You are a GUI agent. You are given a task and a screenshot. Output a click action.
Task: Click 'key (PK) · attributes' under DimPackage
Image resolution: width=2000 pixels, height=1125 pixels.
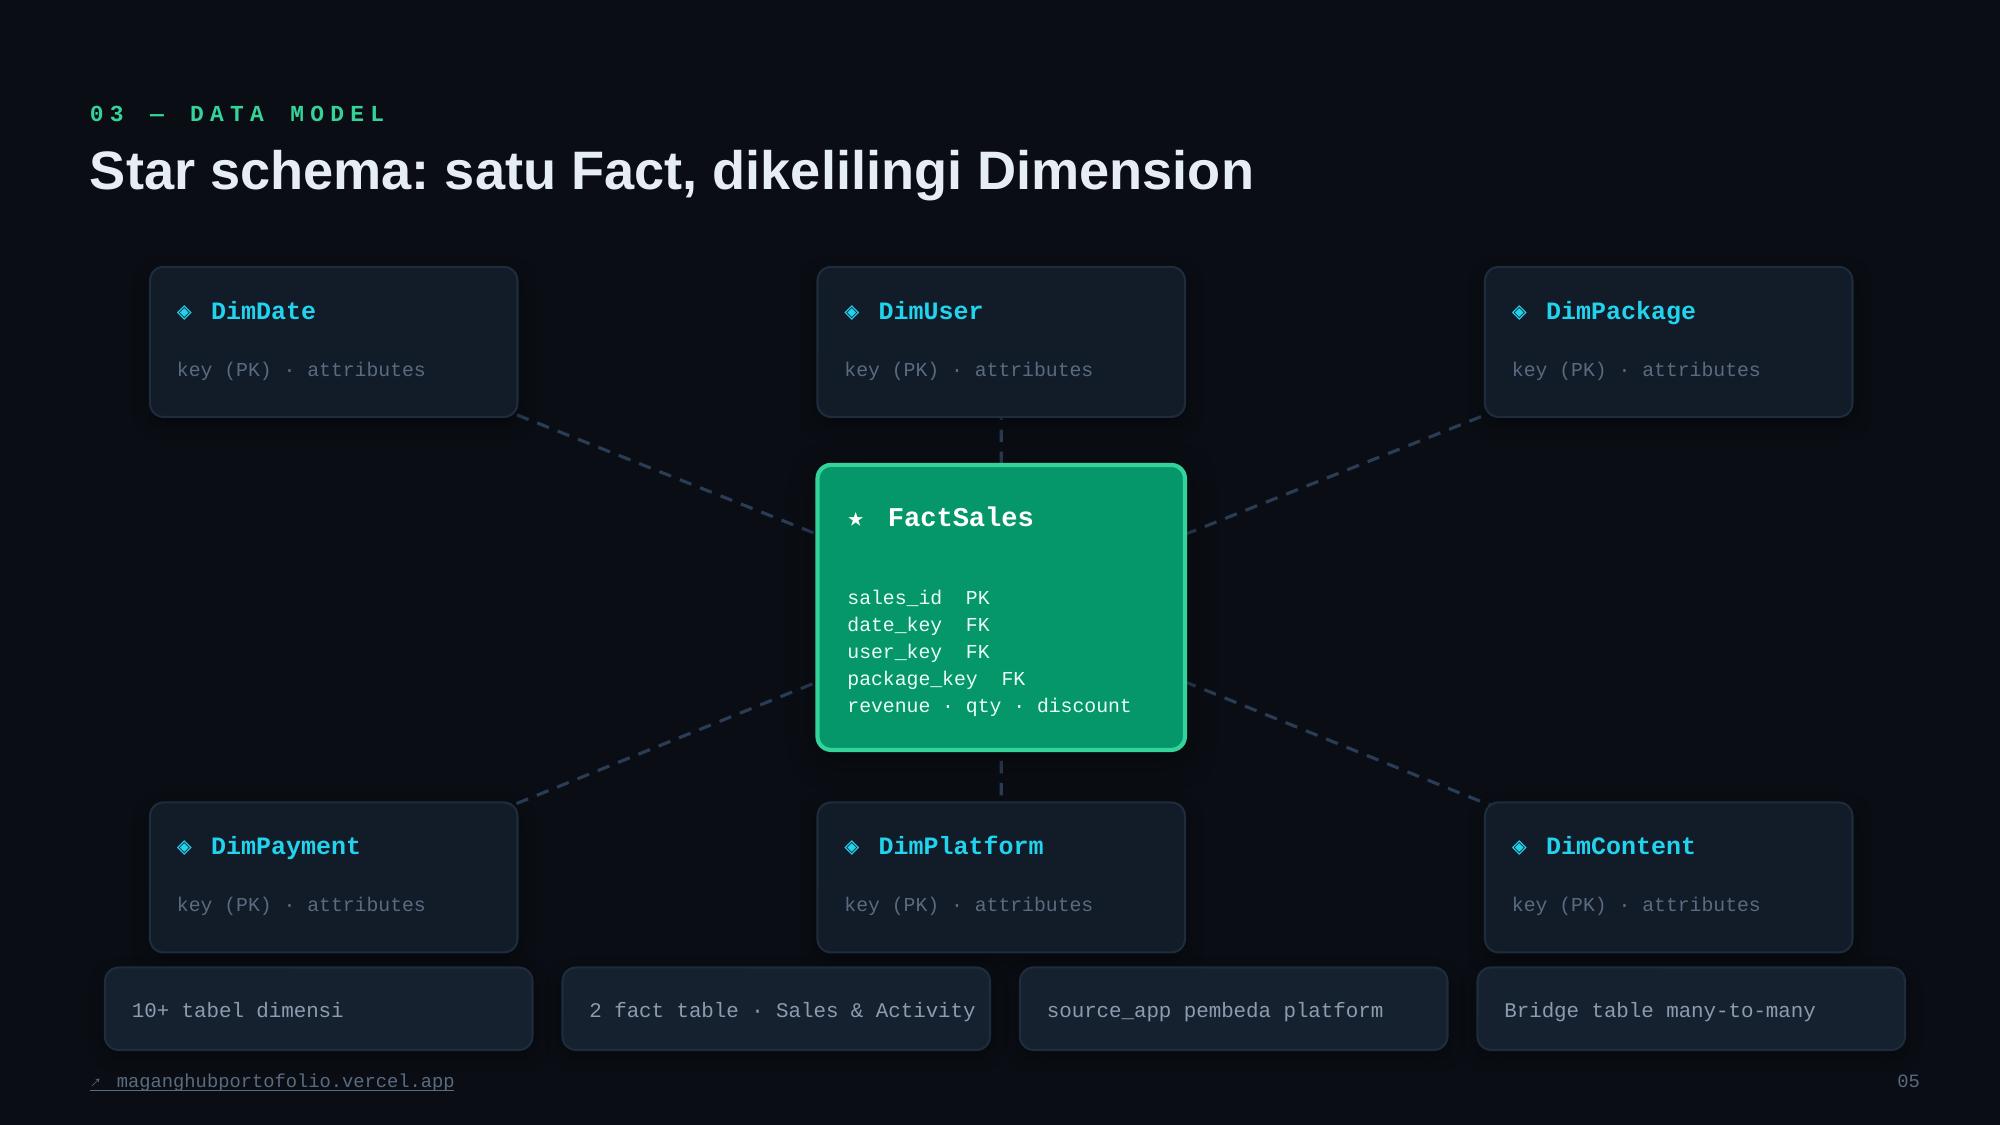[1636, 370]
